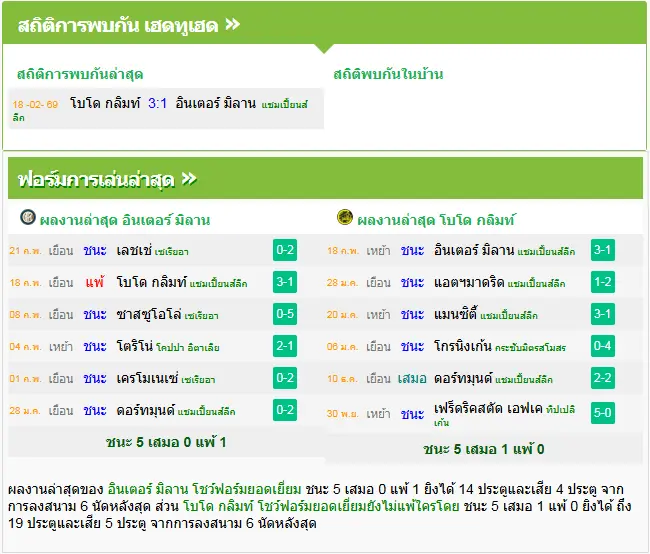Click the โคปปา อิตาเลีย competition label
Screen dimensions: 650x554
(188, 347)
